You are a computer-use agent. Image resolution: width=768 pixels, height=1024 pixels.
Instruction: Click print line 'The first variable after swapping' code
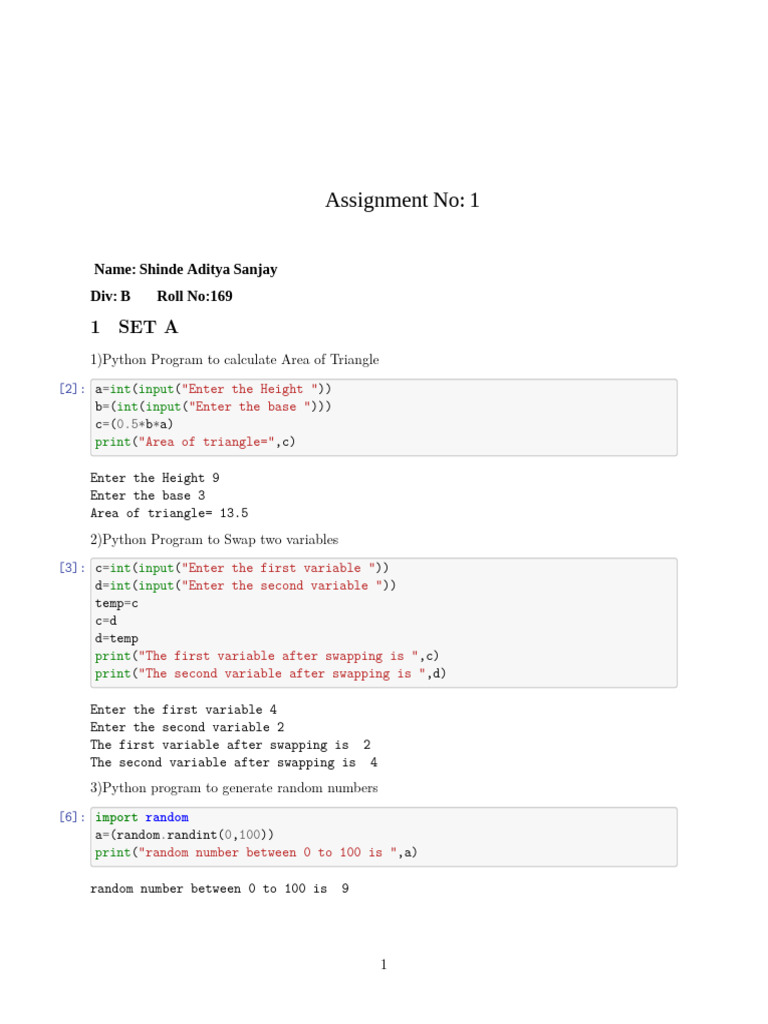267,656
